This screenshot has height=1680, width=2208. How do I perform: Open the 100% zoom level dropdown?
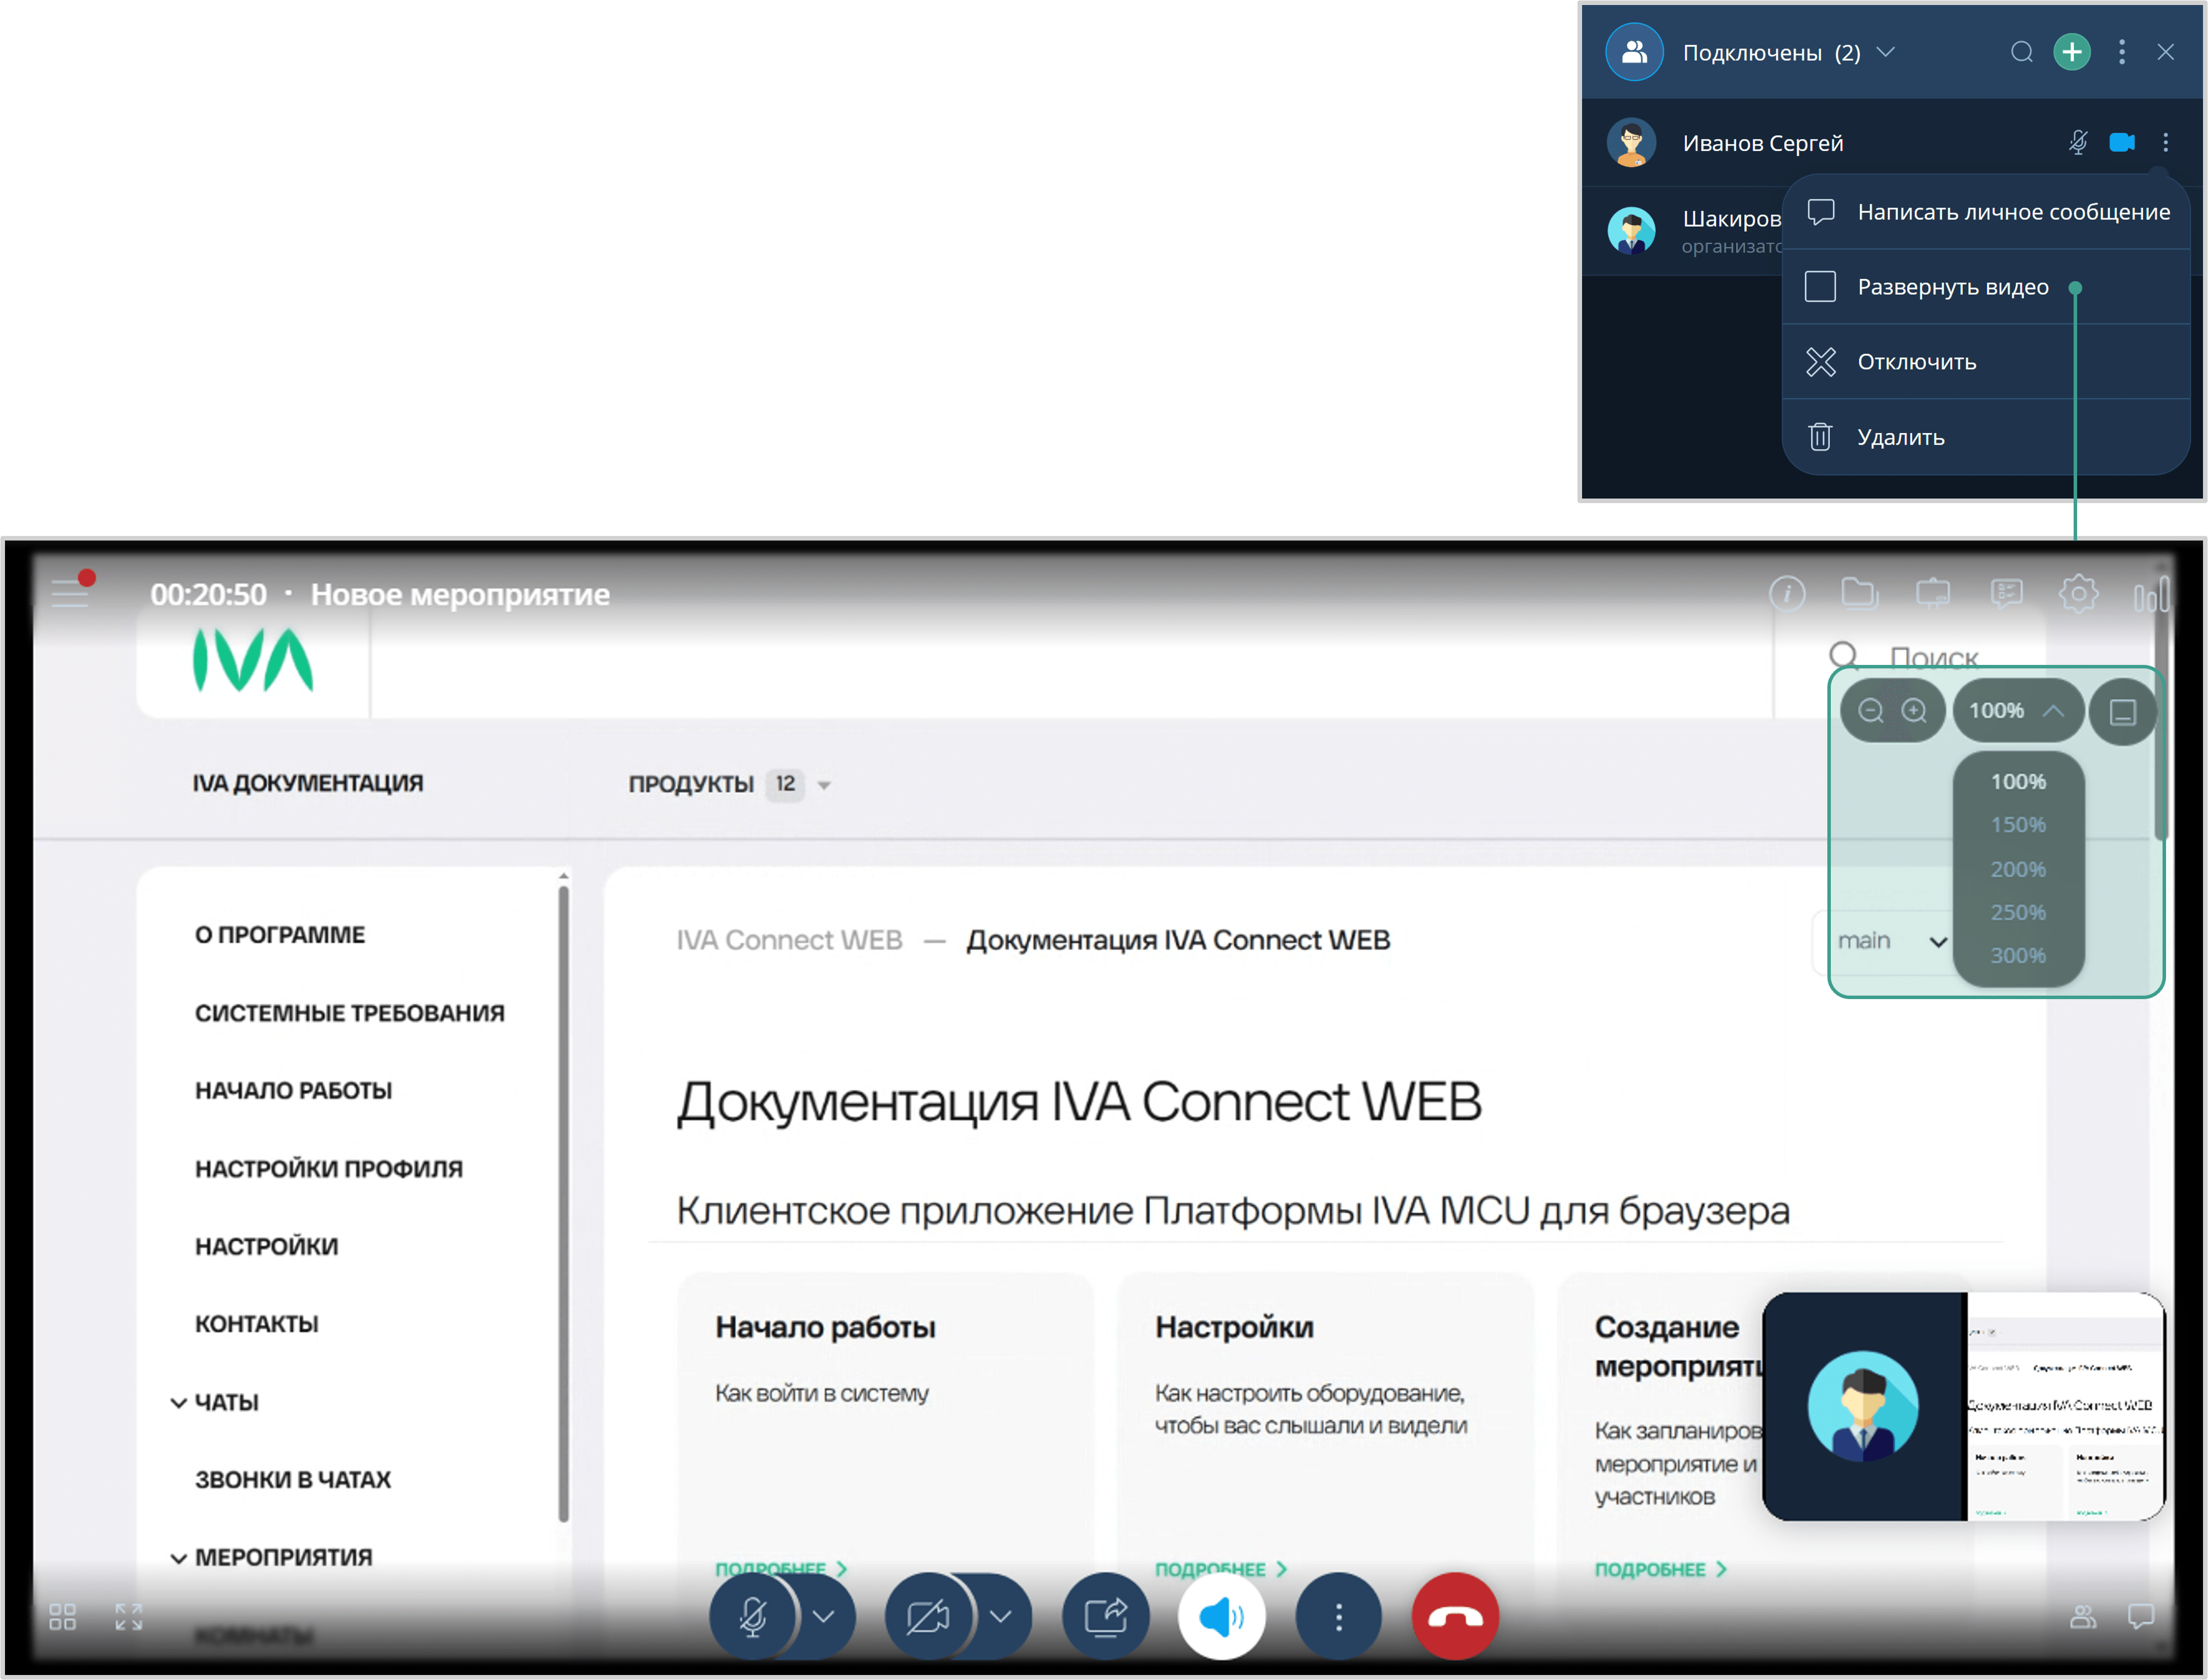2017,711
